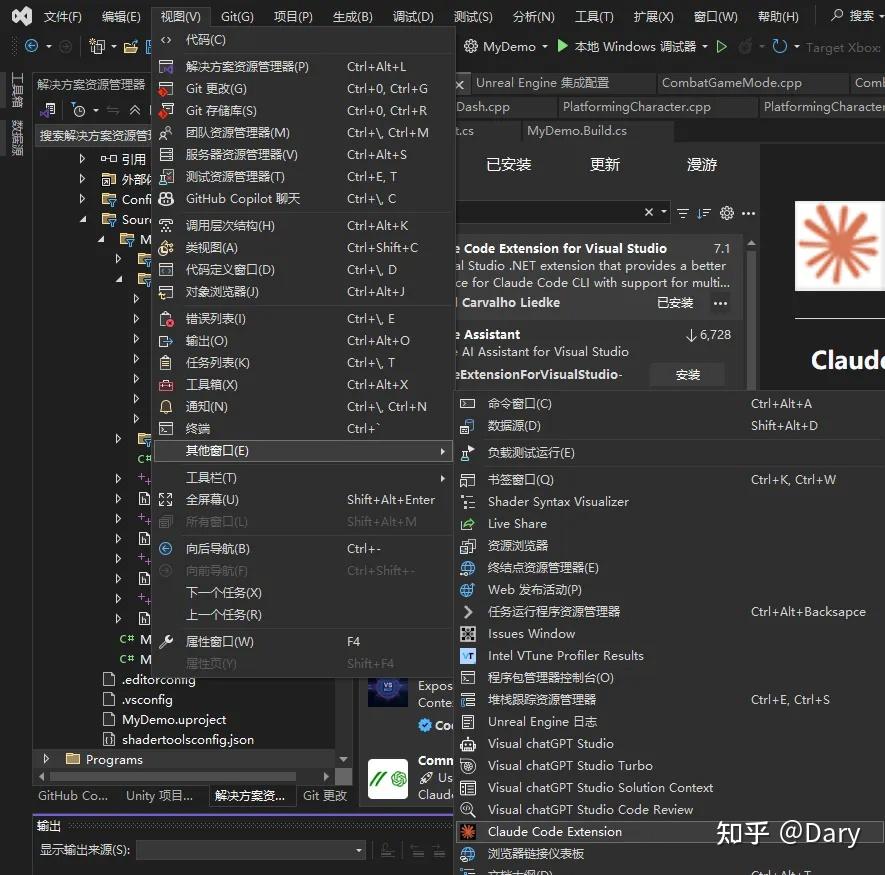The image size is (885, 875).
Task: Open extension search box dropdown arrow
Action: click(x=664, y=212)
